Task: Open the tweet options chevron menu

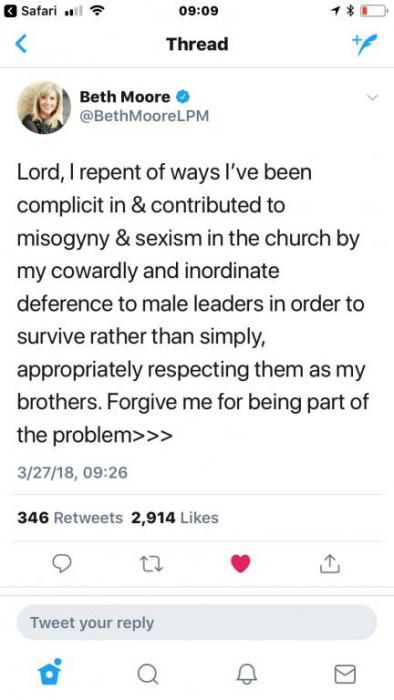Action: (x=372, y=97)
